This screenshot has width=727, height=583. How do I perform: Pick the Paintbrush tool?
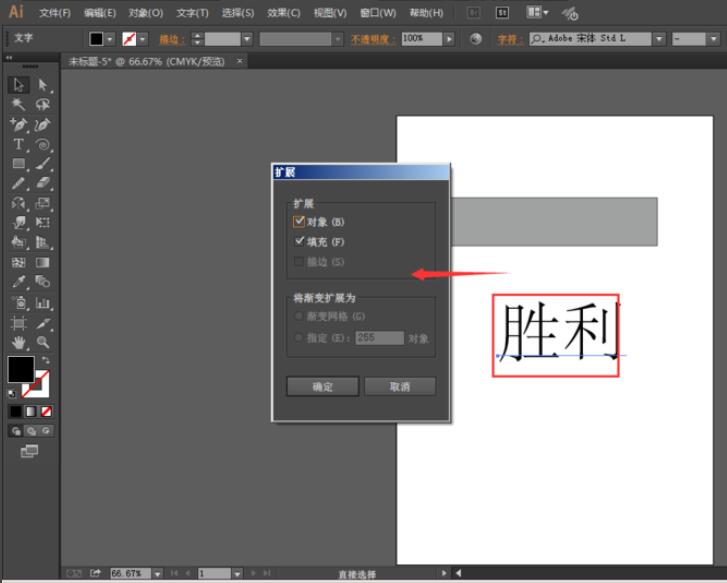(43, 164)
